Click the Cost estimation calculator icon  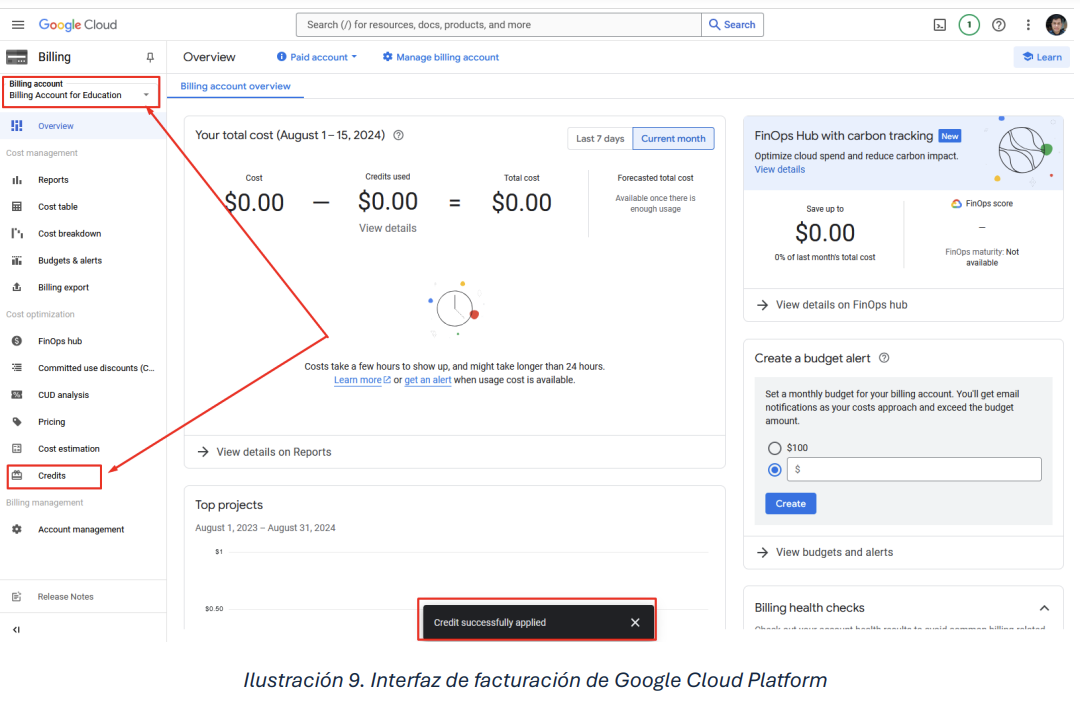17,449
